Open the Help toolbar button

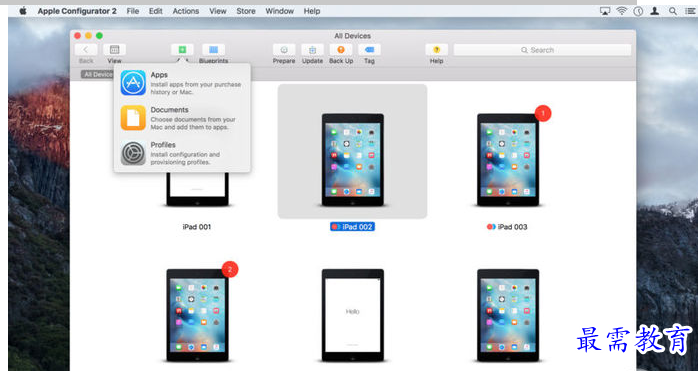[436, 49]
